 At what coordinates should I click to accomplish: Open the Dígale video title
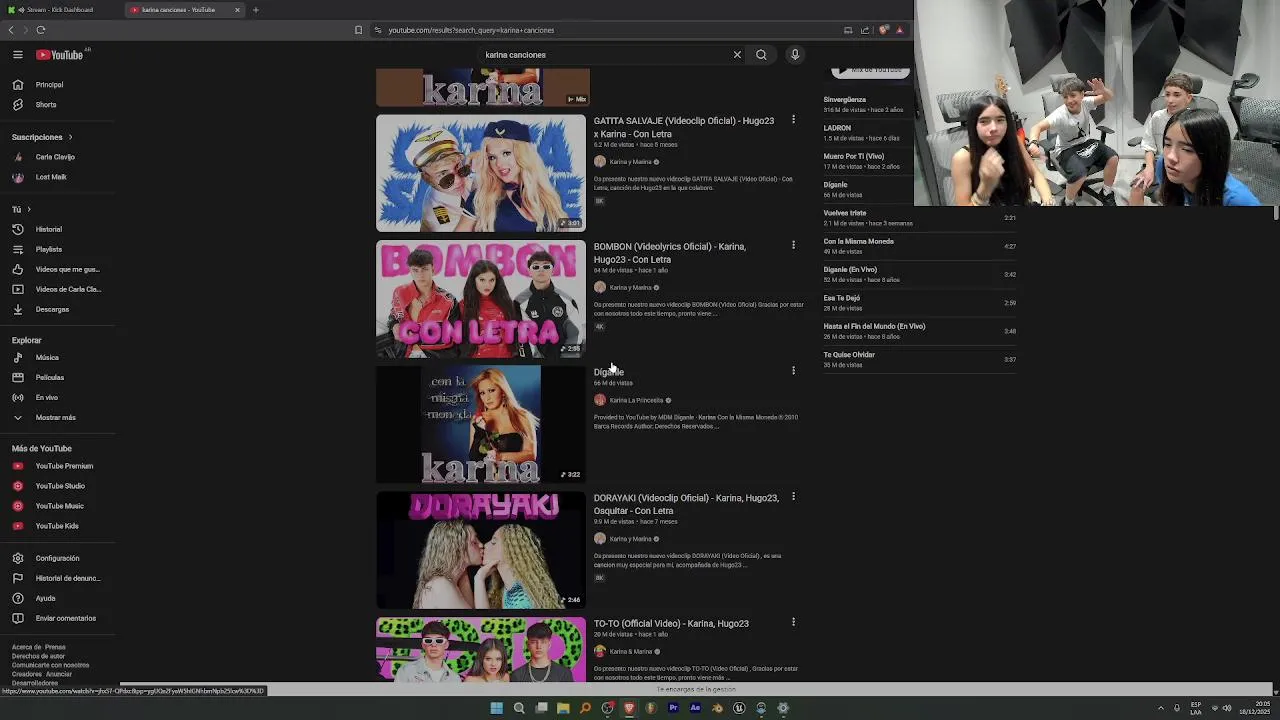pos(608,372)
